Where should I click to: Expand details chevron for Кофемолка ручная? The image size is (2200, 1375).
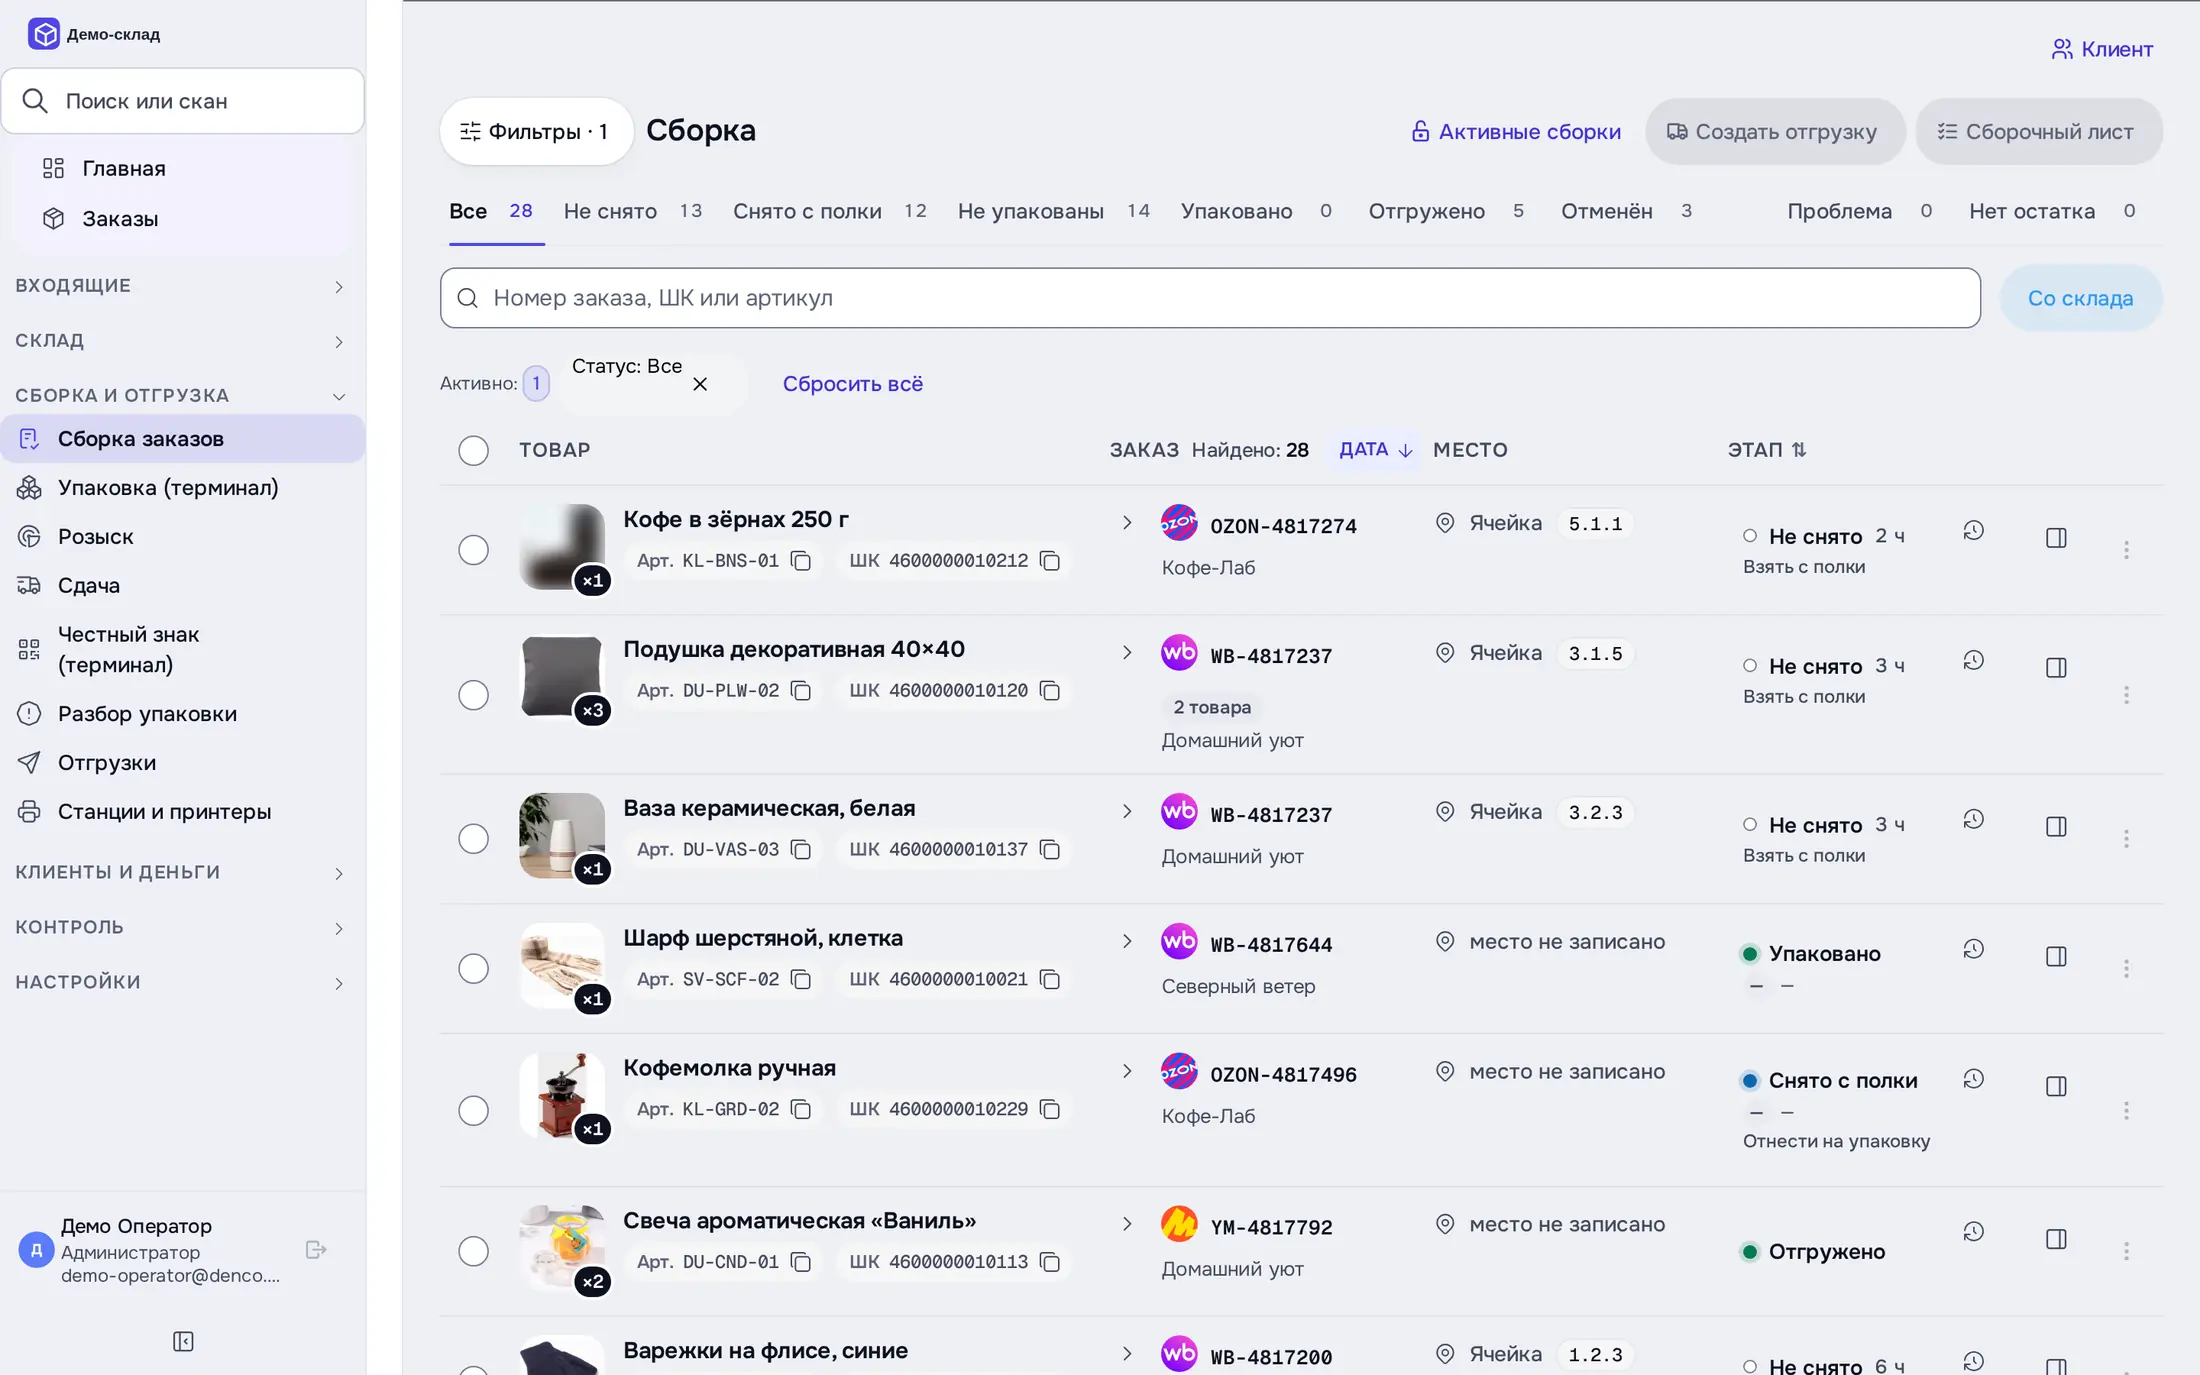click(1127, 1071)
